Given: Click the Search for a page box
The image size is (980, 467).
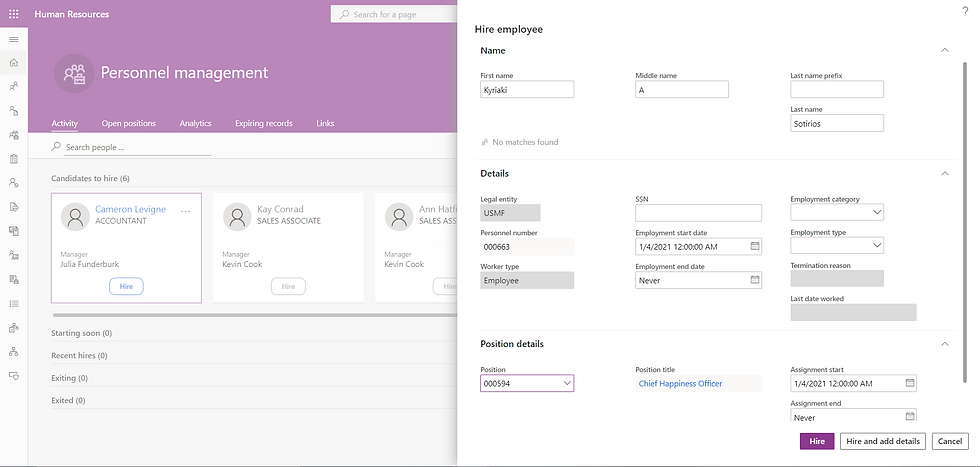Looking at the screenshot, I should 394,14.
